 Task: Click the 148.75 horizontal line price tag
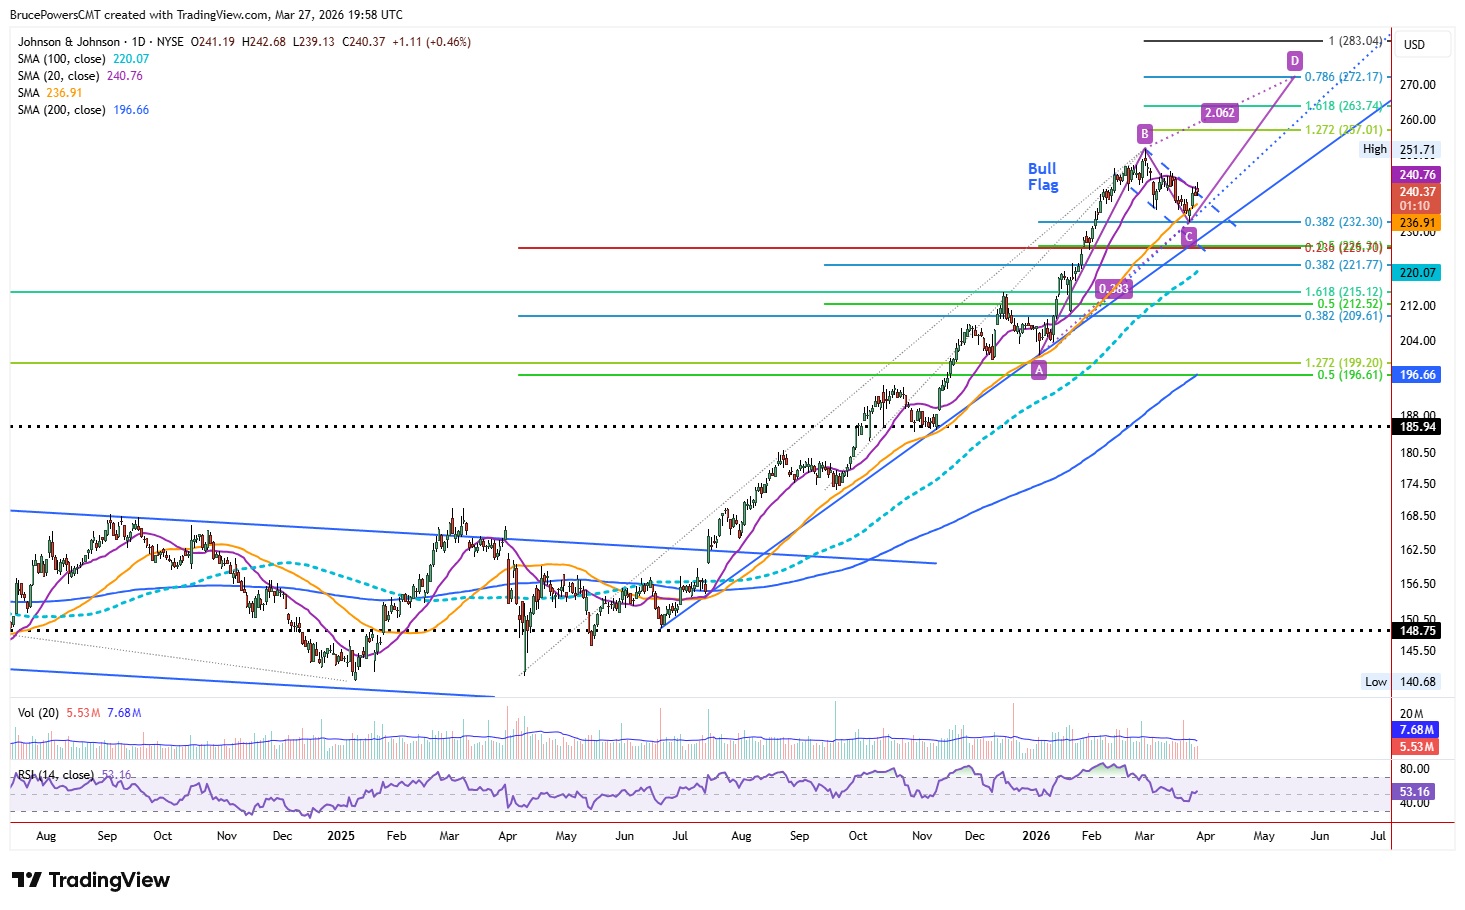(1417, 631)
